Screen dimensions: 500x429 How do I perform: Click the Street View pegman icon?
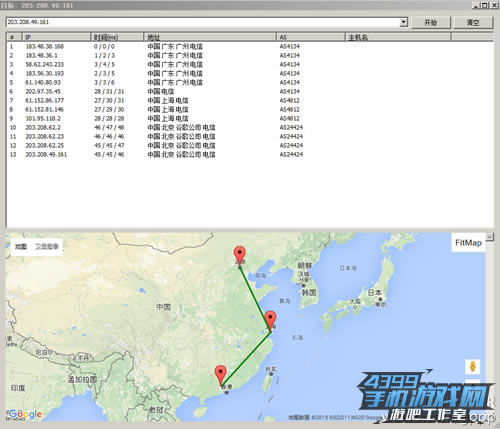(x=473, y=367)
